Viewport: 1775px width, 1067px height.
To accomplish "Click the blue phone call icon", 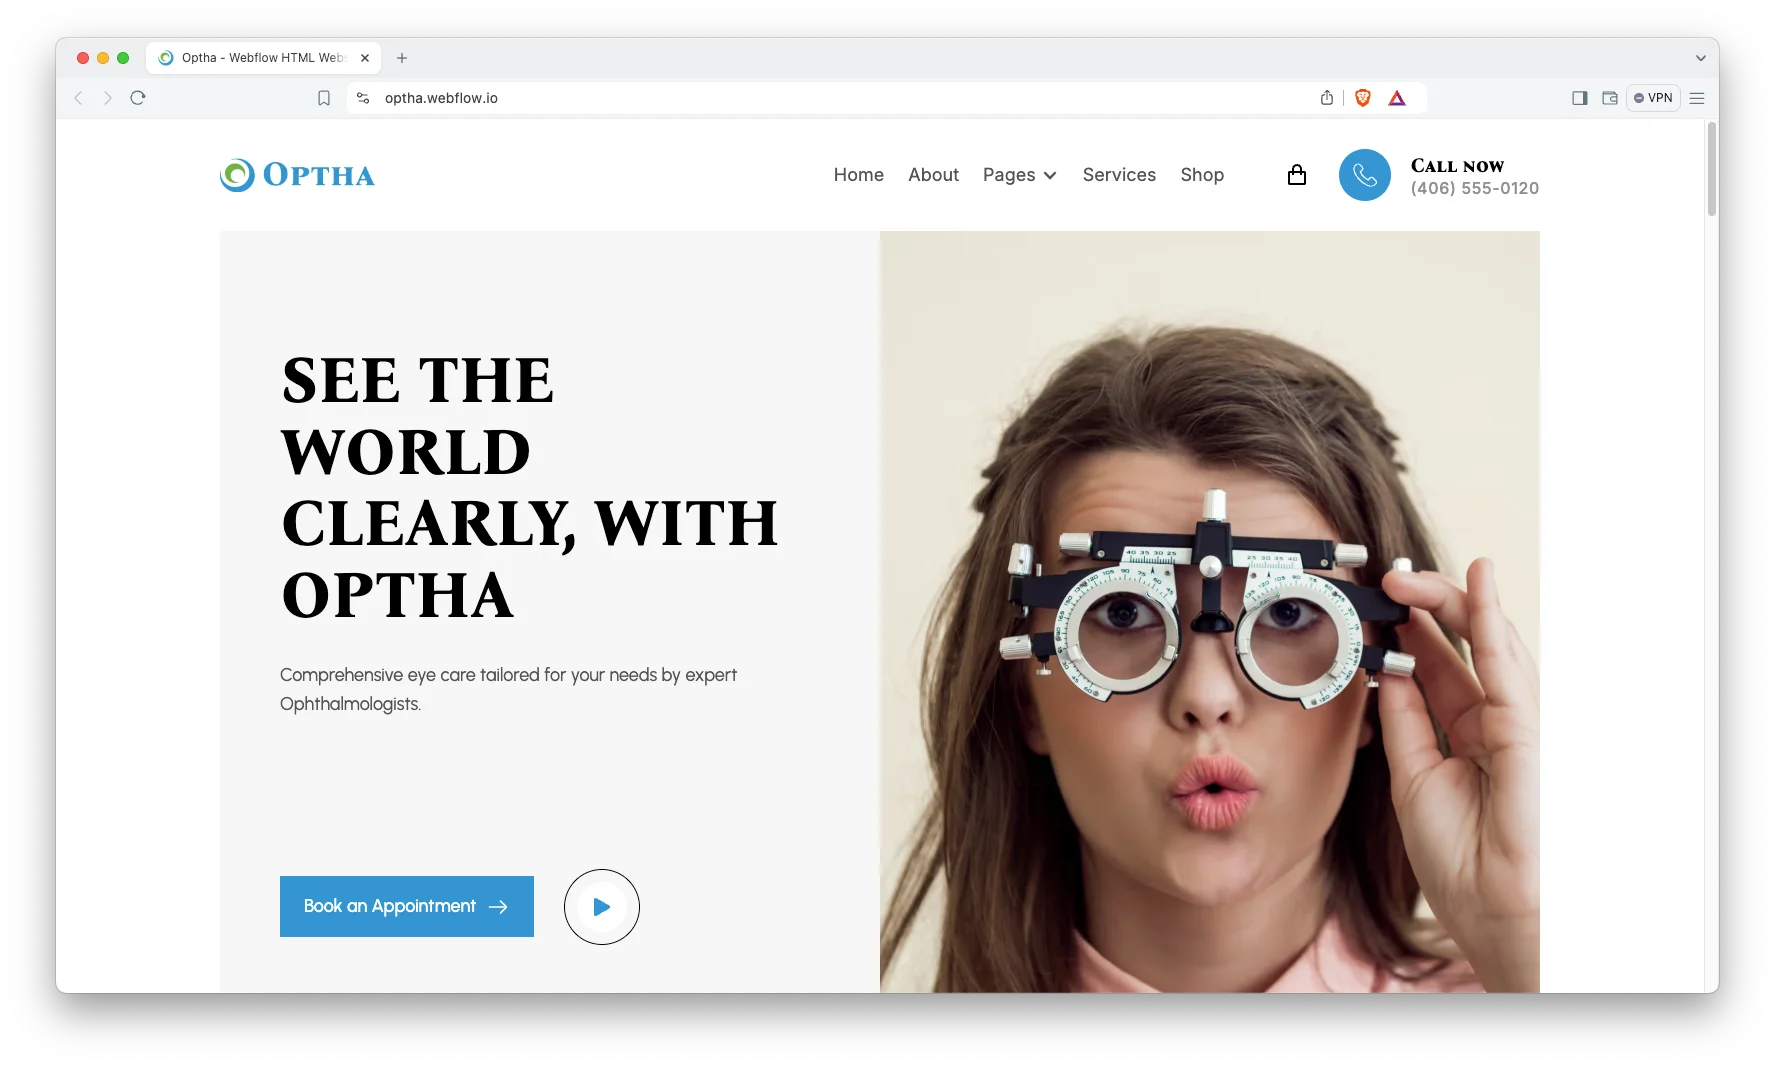I will (x=1364, y=175).
